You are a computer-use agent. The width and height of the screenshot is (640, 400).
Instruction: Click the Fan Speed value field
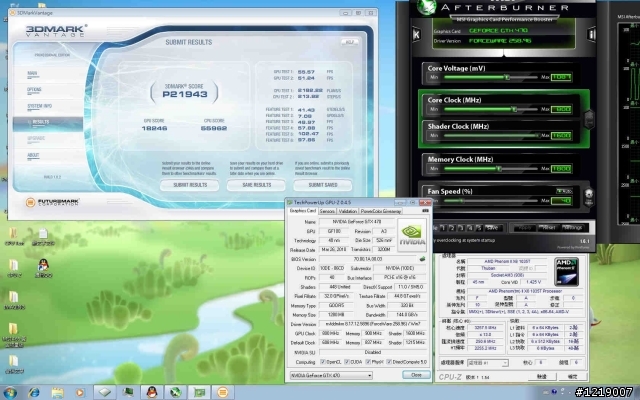point(561,200)
